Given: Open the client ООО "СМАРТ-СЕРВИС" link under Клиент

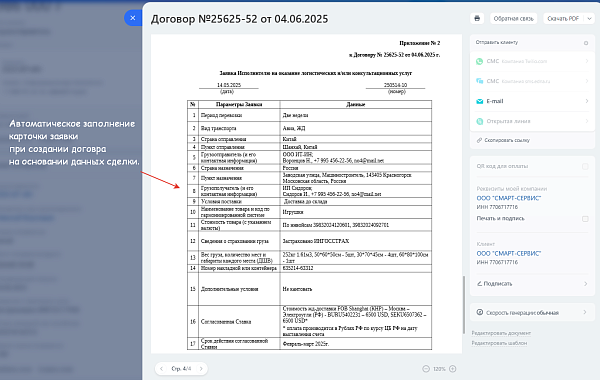Looking at the screenshot, I should (x=509, y=253).
